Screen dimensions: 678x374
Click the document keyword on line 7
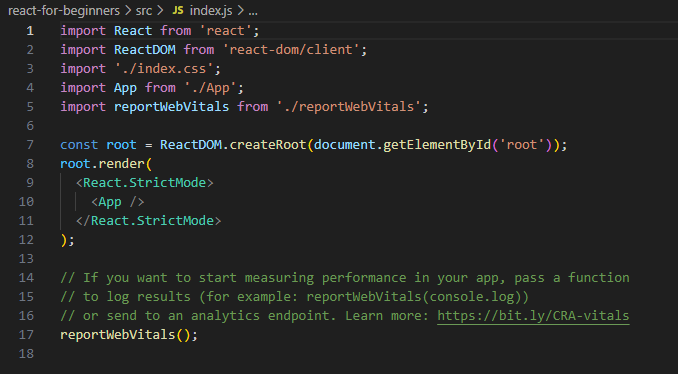345,144
